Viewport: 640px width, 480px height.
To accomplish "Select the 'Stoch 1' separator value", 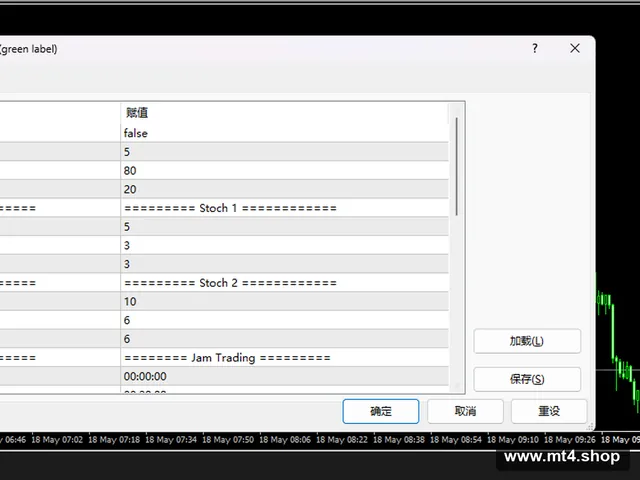I will pos(284,208).
